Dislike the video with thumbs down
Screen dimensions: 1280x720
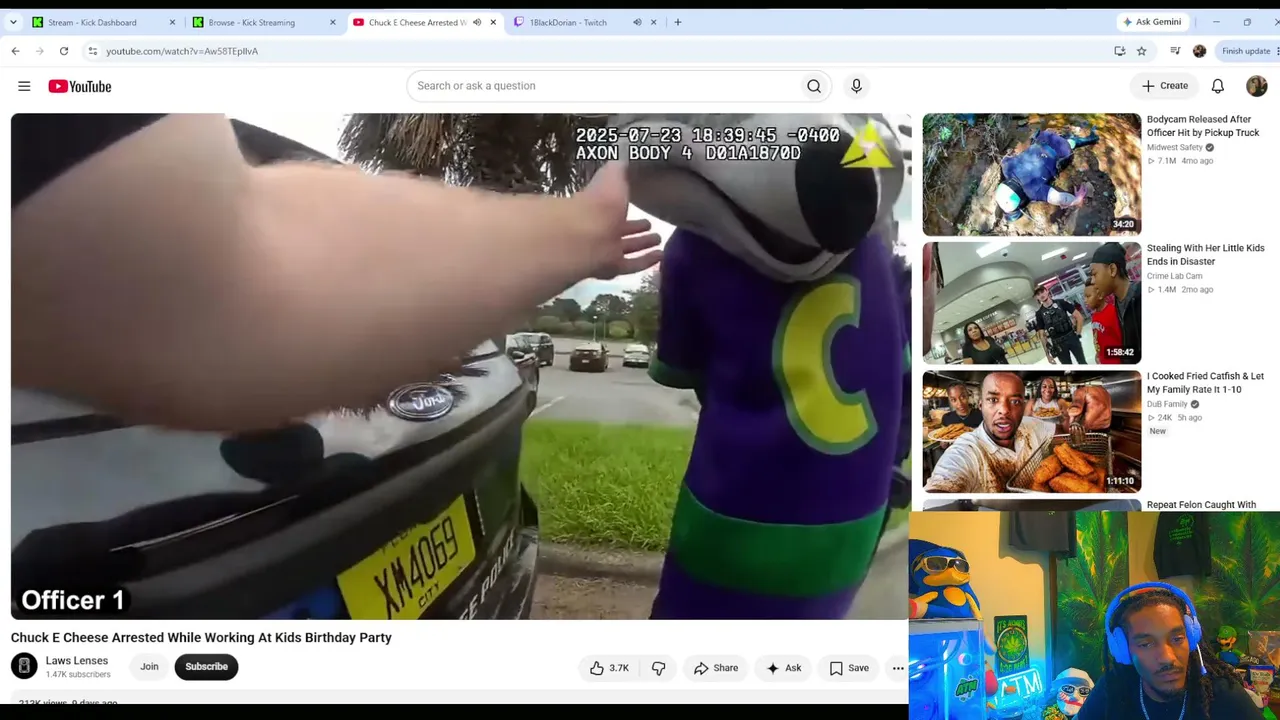tap(658, 668)
